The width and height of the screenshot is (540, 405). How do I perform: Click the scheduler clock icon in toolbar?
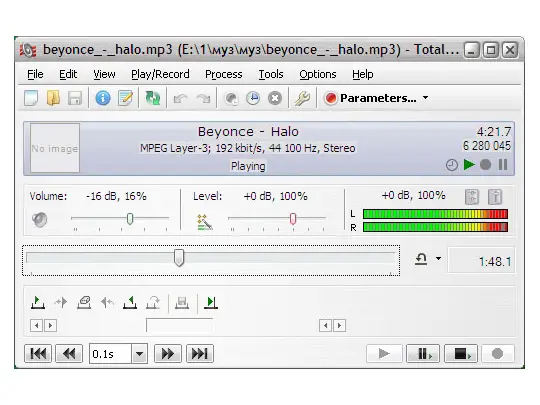253,98
